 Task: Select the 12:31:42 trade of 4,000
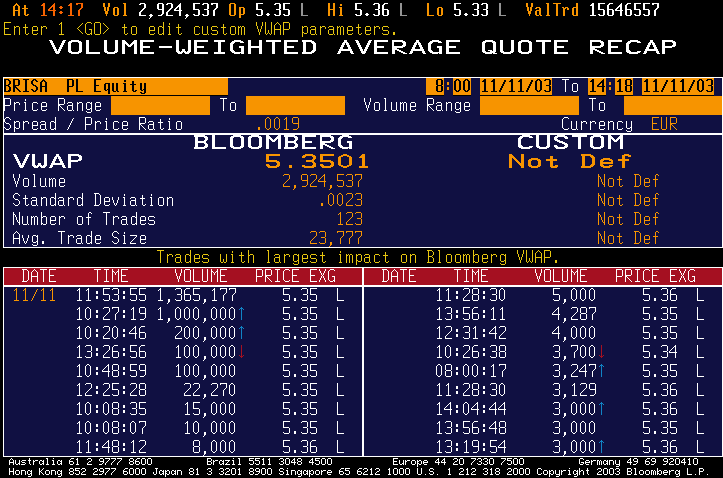(x=543, y=333)
